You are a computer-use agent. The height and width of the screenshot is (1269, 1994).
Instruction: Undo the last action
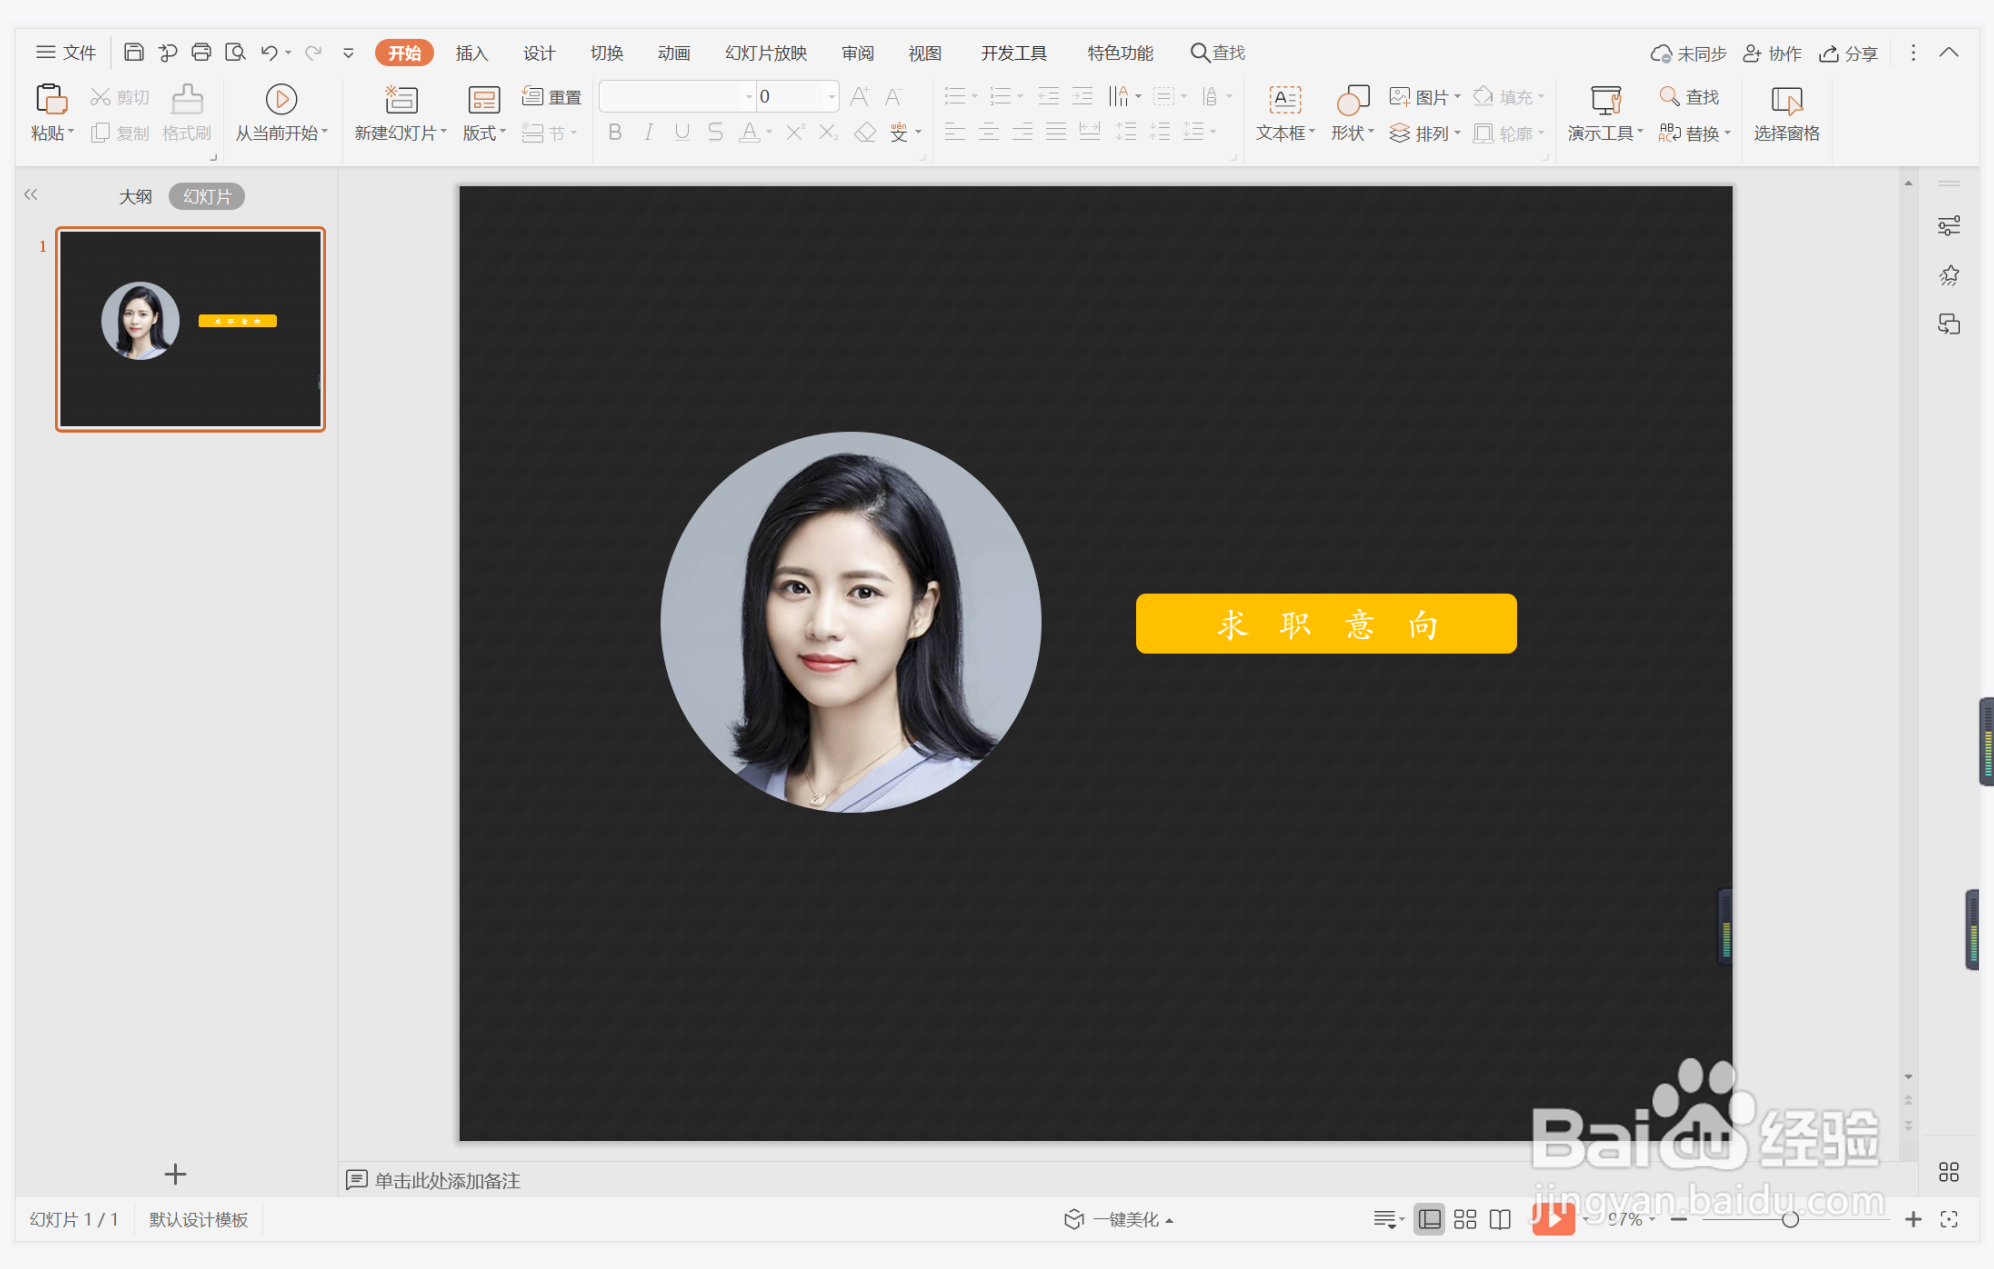269,52
